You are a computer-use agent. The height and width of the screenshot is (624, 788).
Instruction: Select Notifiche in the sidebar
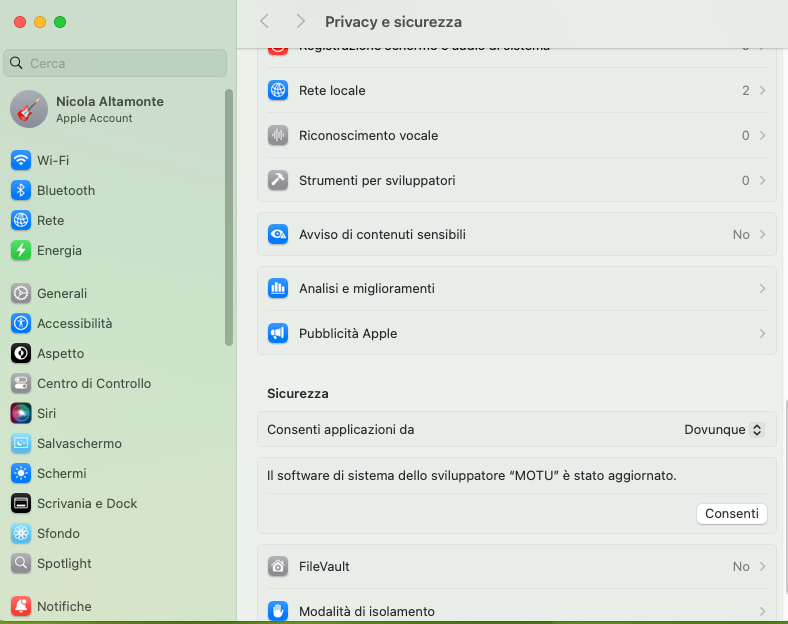[64, 606]
